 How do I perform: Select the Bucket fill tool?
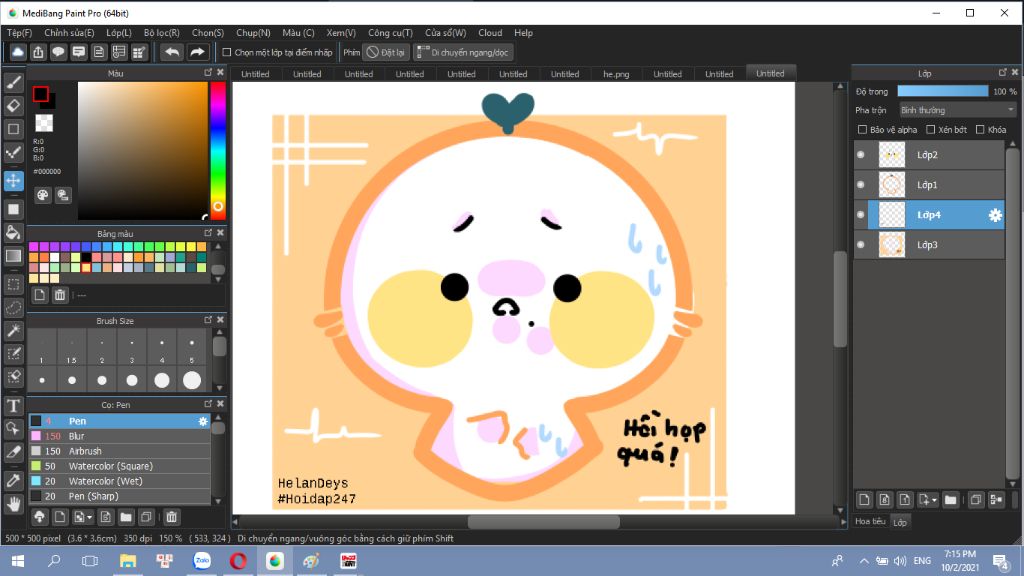point(14,232)
